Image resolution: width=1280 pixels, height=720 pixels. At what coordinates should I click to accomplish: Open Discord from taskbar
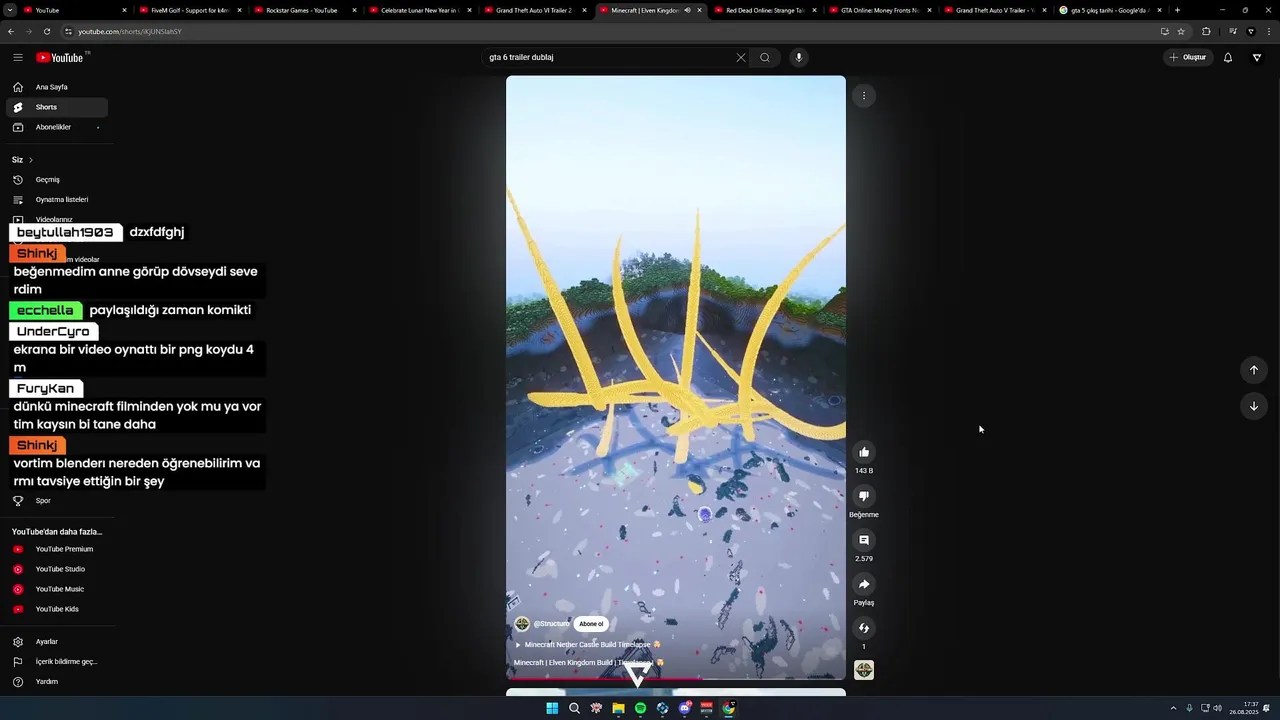pos(684,708)
